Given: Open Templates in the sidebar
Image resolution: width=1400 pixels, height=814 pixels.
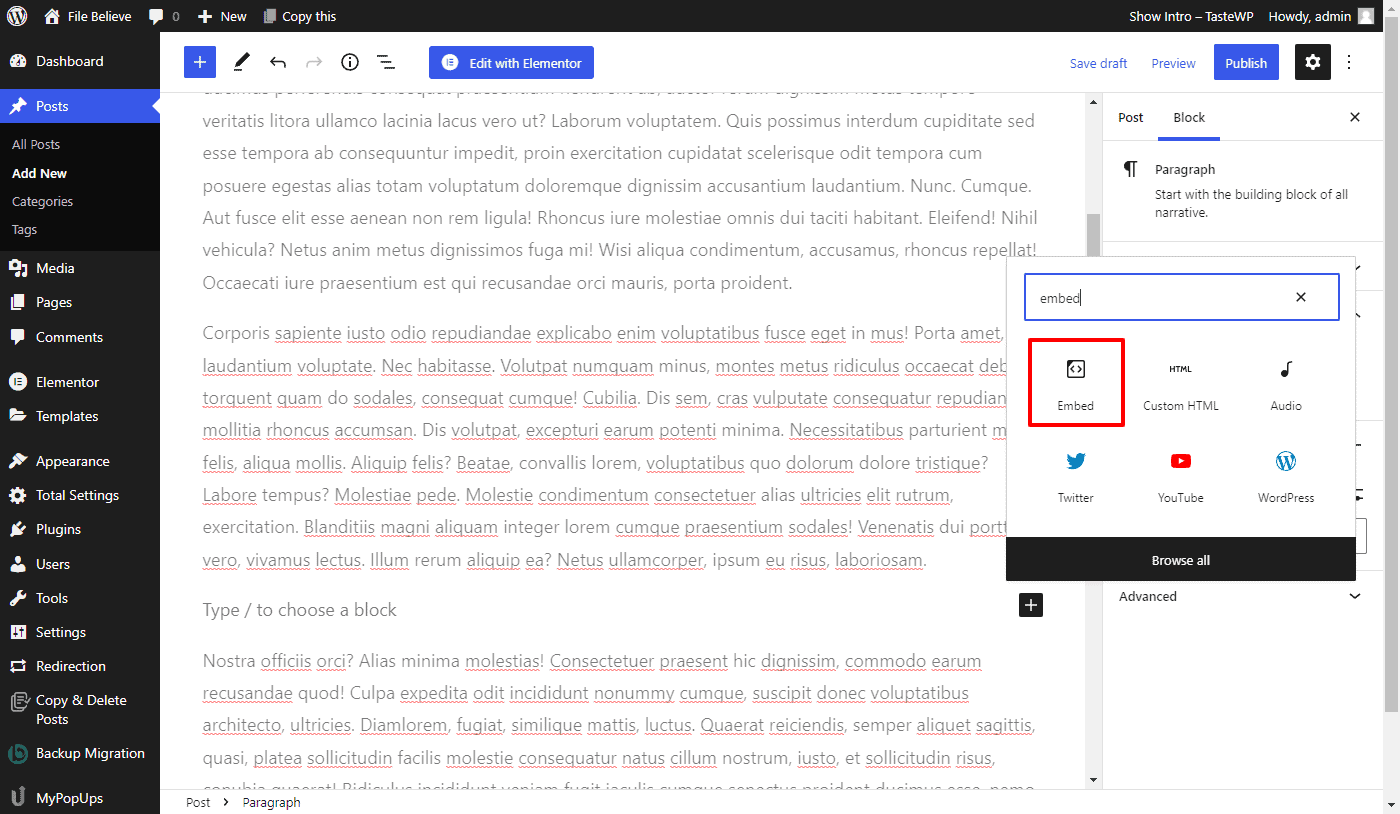Looking at the screenshot, I should [x=80, y=416].
